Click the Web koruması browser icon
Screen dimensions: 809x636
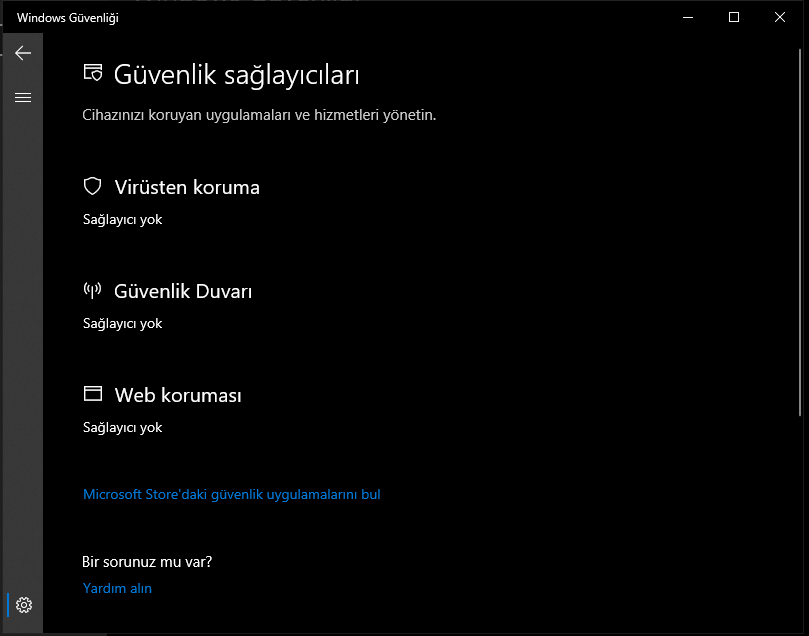pos(93,394)
